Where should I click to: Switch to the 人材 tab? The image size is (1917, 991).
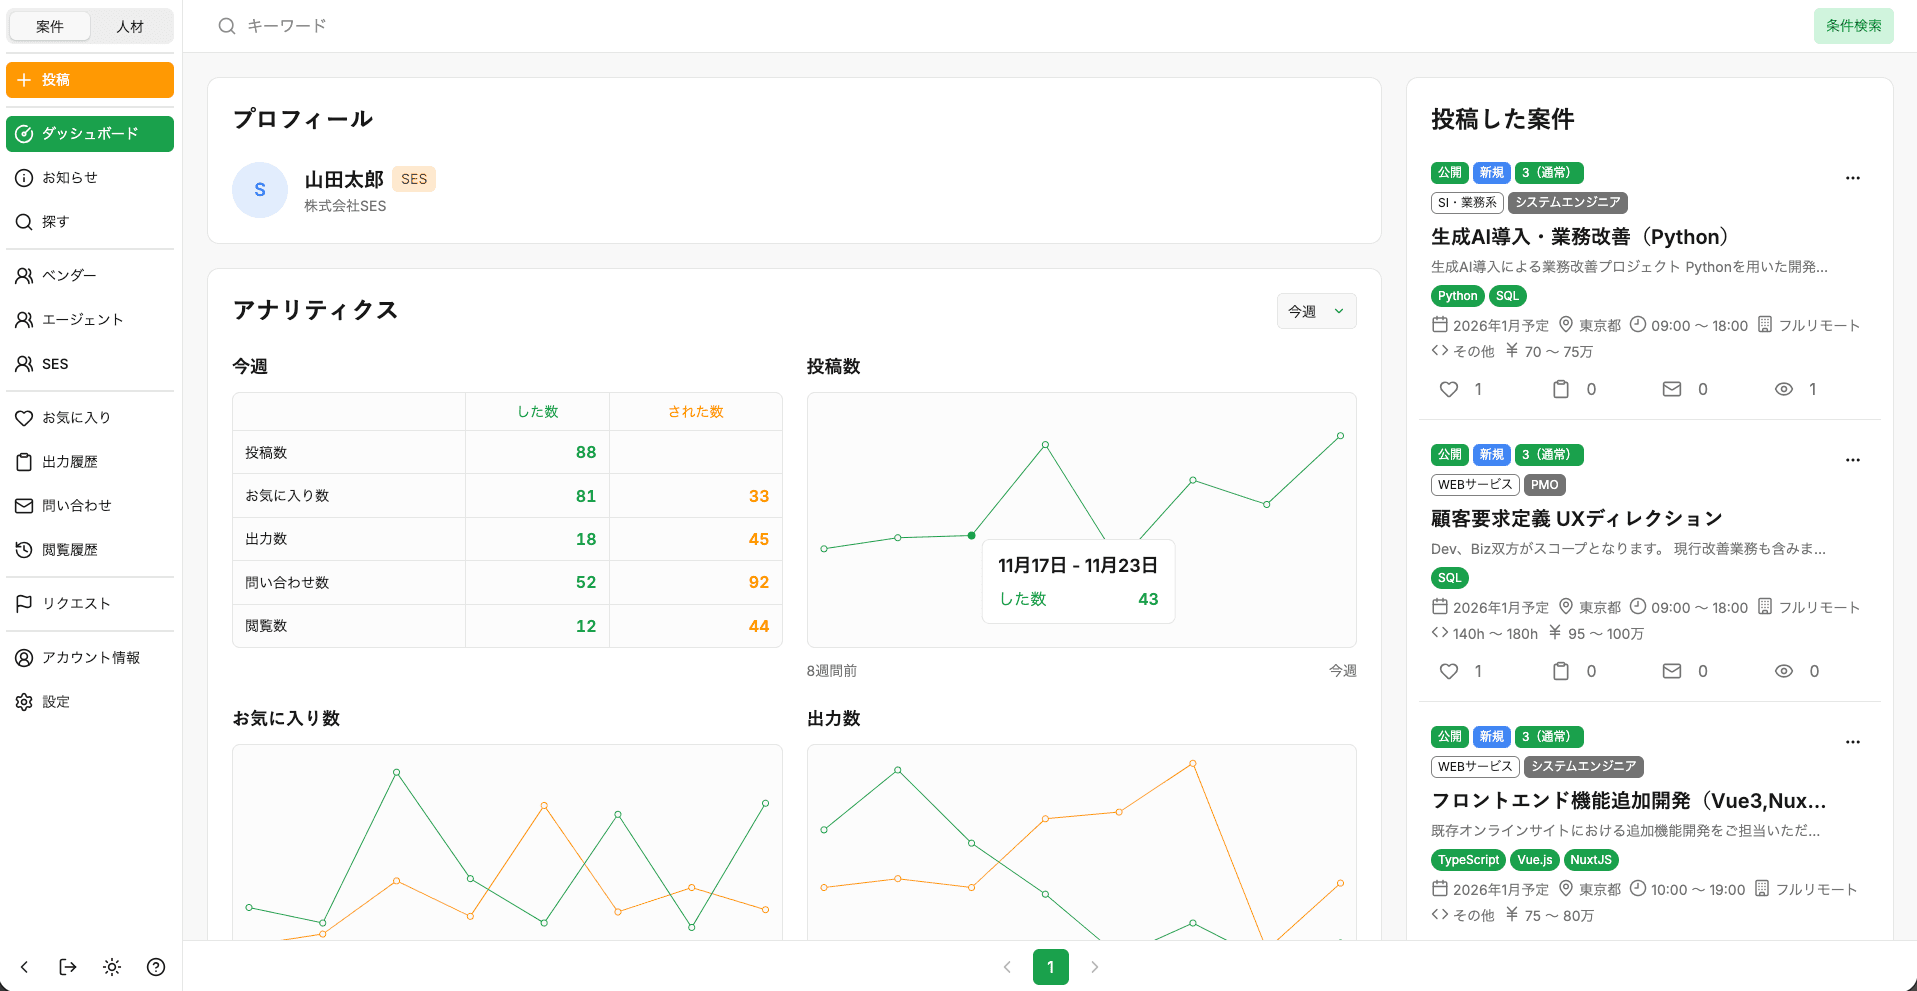130,26
